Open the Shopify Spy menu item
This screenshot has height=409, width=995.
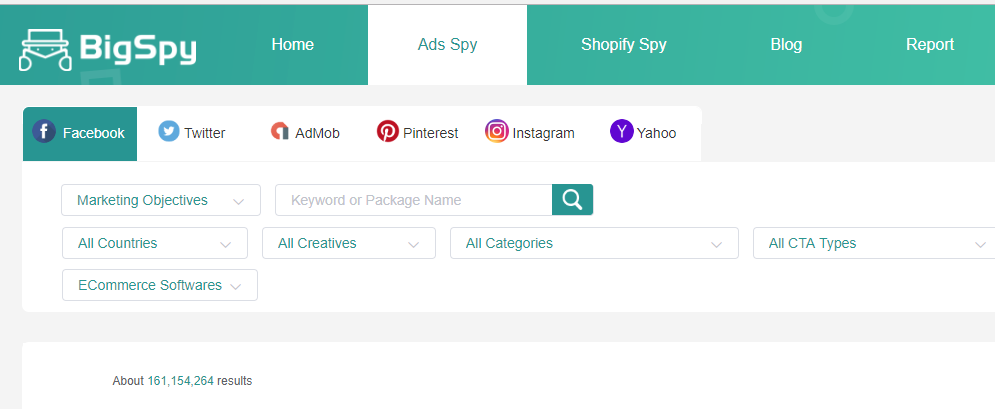(624, 44)
